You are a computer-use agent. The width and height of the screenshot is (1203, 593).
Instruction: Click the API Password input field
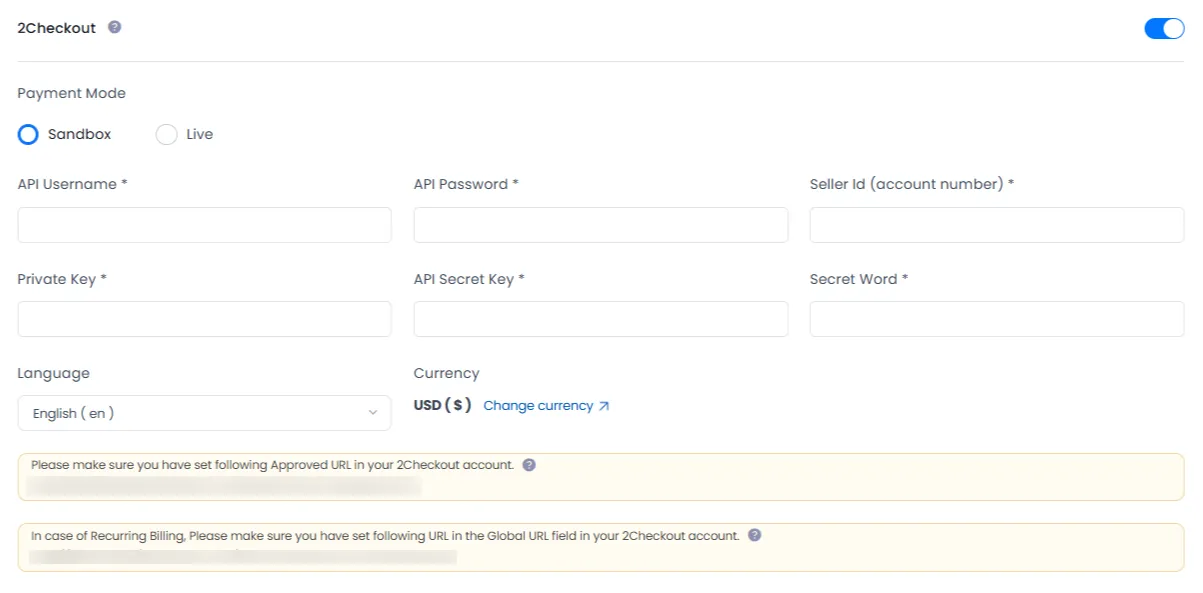600,224
